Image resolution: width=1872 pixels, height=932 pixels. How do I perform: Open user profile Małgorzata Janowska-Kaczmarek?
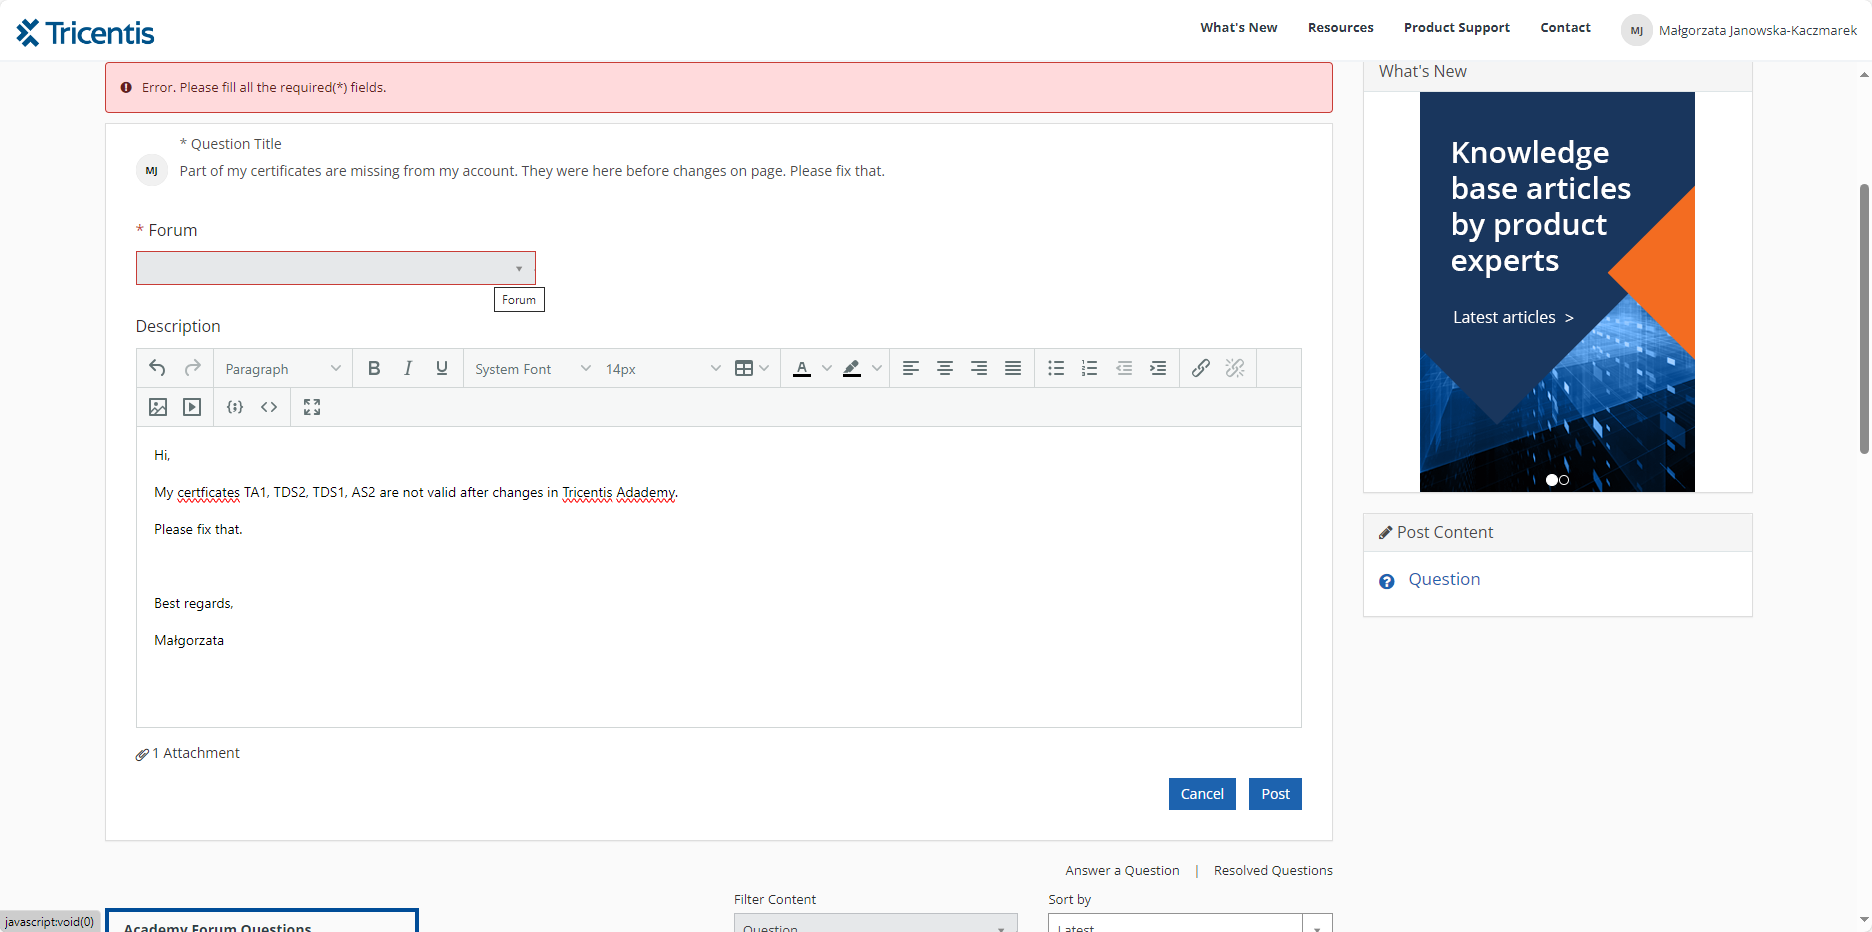point(1739,30)
